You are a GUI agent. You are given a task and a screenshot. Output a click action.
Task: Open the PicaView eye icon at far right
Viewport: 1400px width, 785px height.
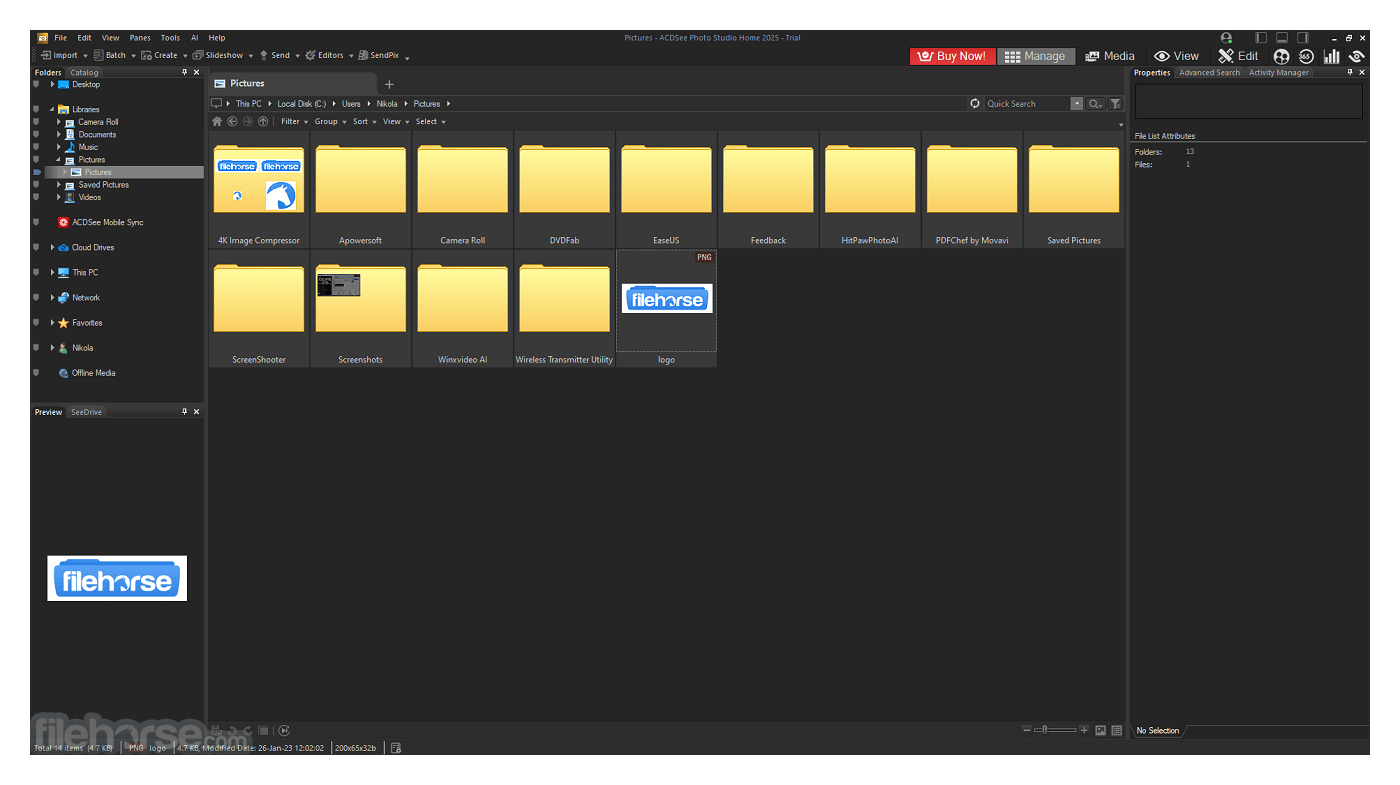pyautogui.click(x=1357, y=57)
